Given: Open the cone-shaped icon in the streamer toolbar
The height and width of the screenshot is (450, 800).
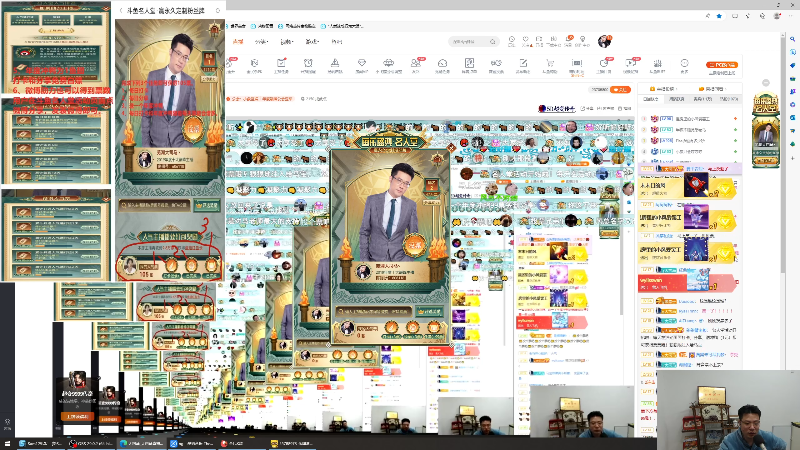Looking at the screenshot, I should (x=335, y=63).
